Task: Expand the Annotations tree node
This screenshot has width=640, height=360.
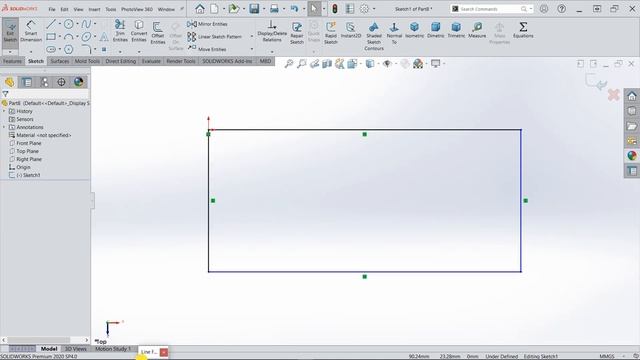Action: pyautogui.click(x=4, y=127)
